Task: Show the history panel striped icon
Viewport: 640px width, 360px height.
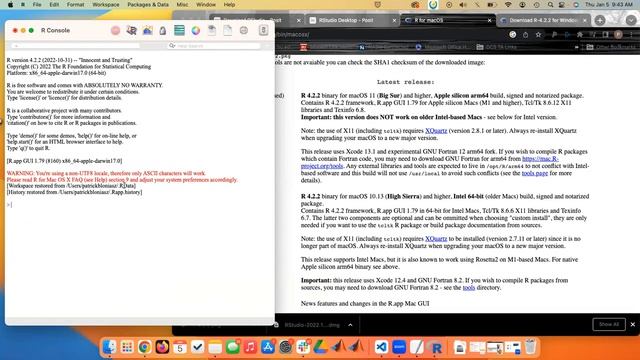Action: click(179, 30)
